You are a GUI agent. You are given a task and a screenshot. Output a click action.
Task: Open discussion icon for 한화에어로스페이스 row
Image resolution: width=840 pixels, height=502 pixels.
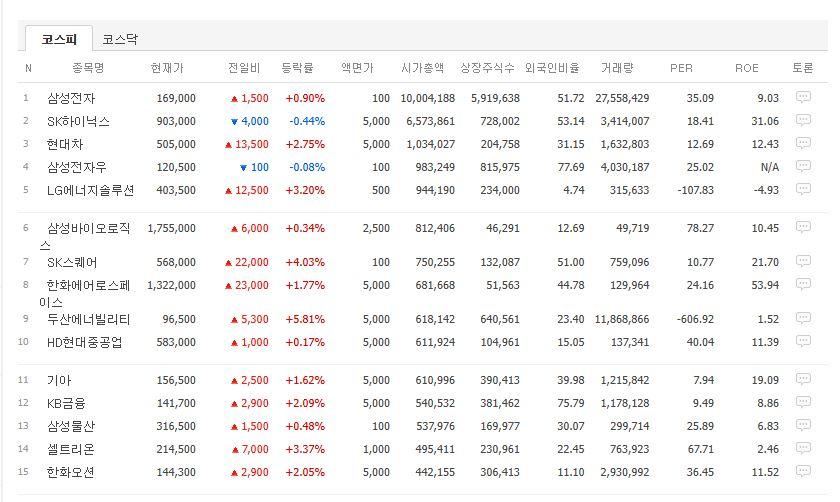pyautogui.click(x=803, y=284)
